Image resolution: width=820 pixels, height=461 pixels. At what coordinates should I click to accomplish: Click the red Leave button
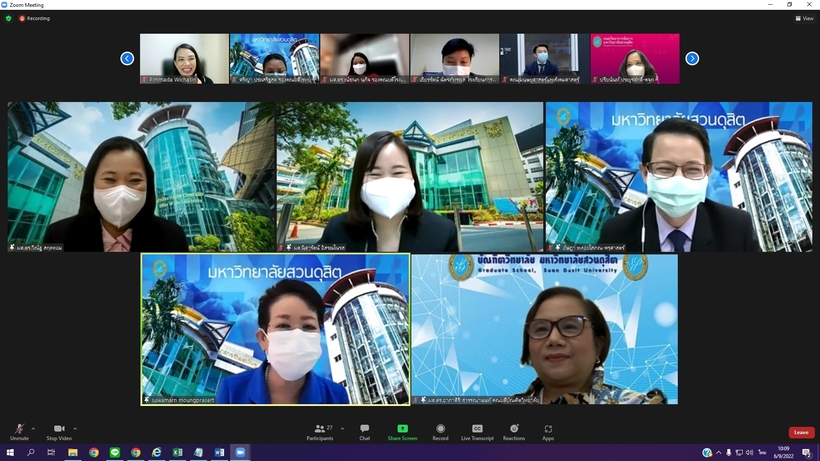pos(801,432)
